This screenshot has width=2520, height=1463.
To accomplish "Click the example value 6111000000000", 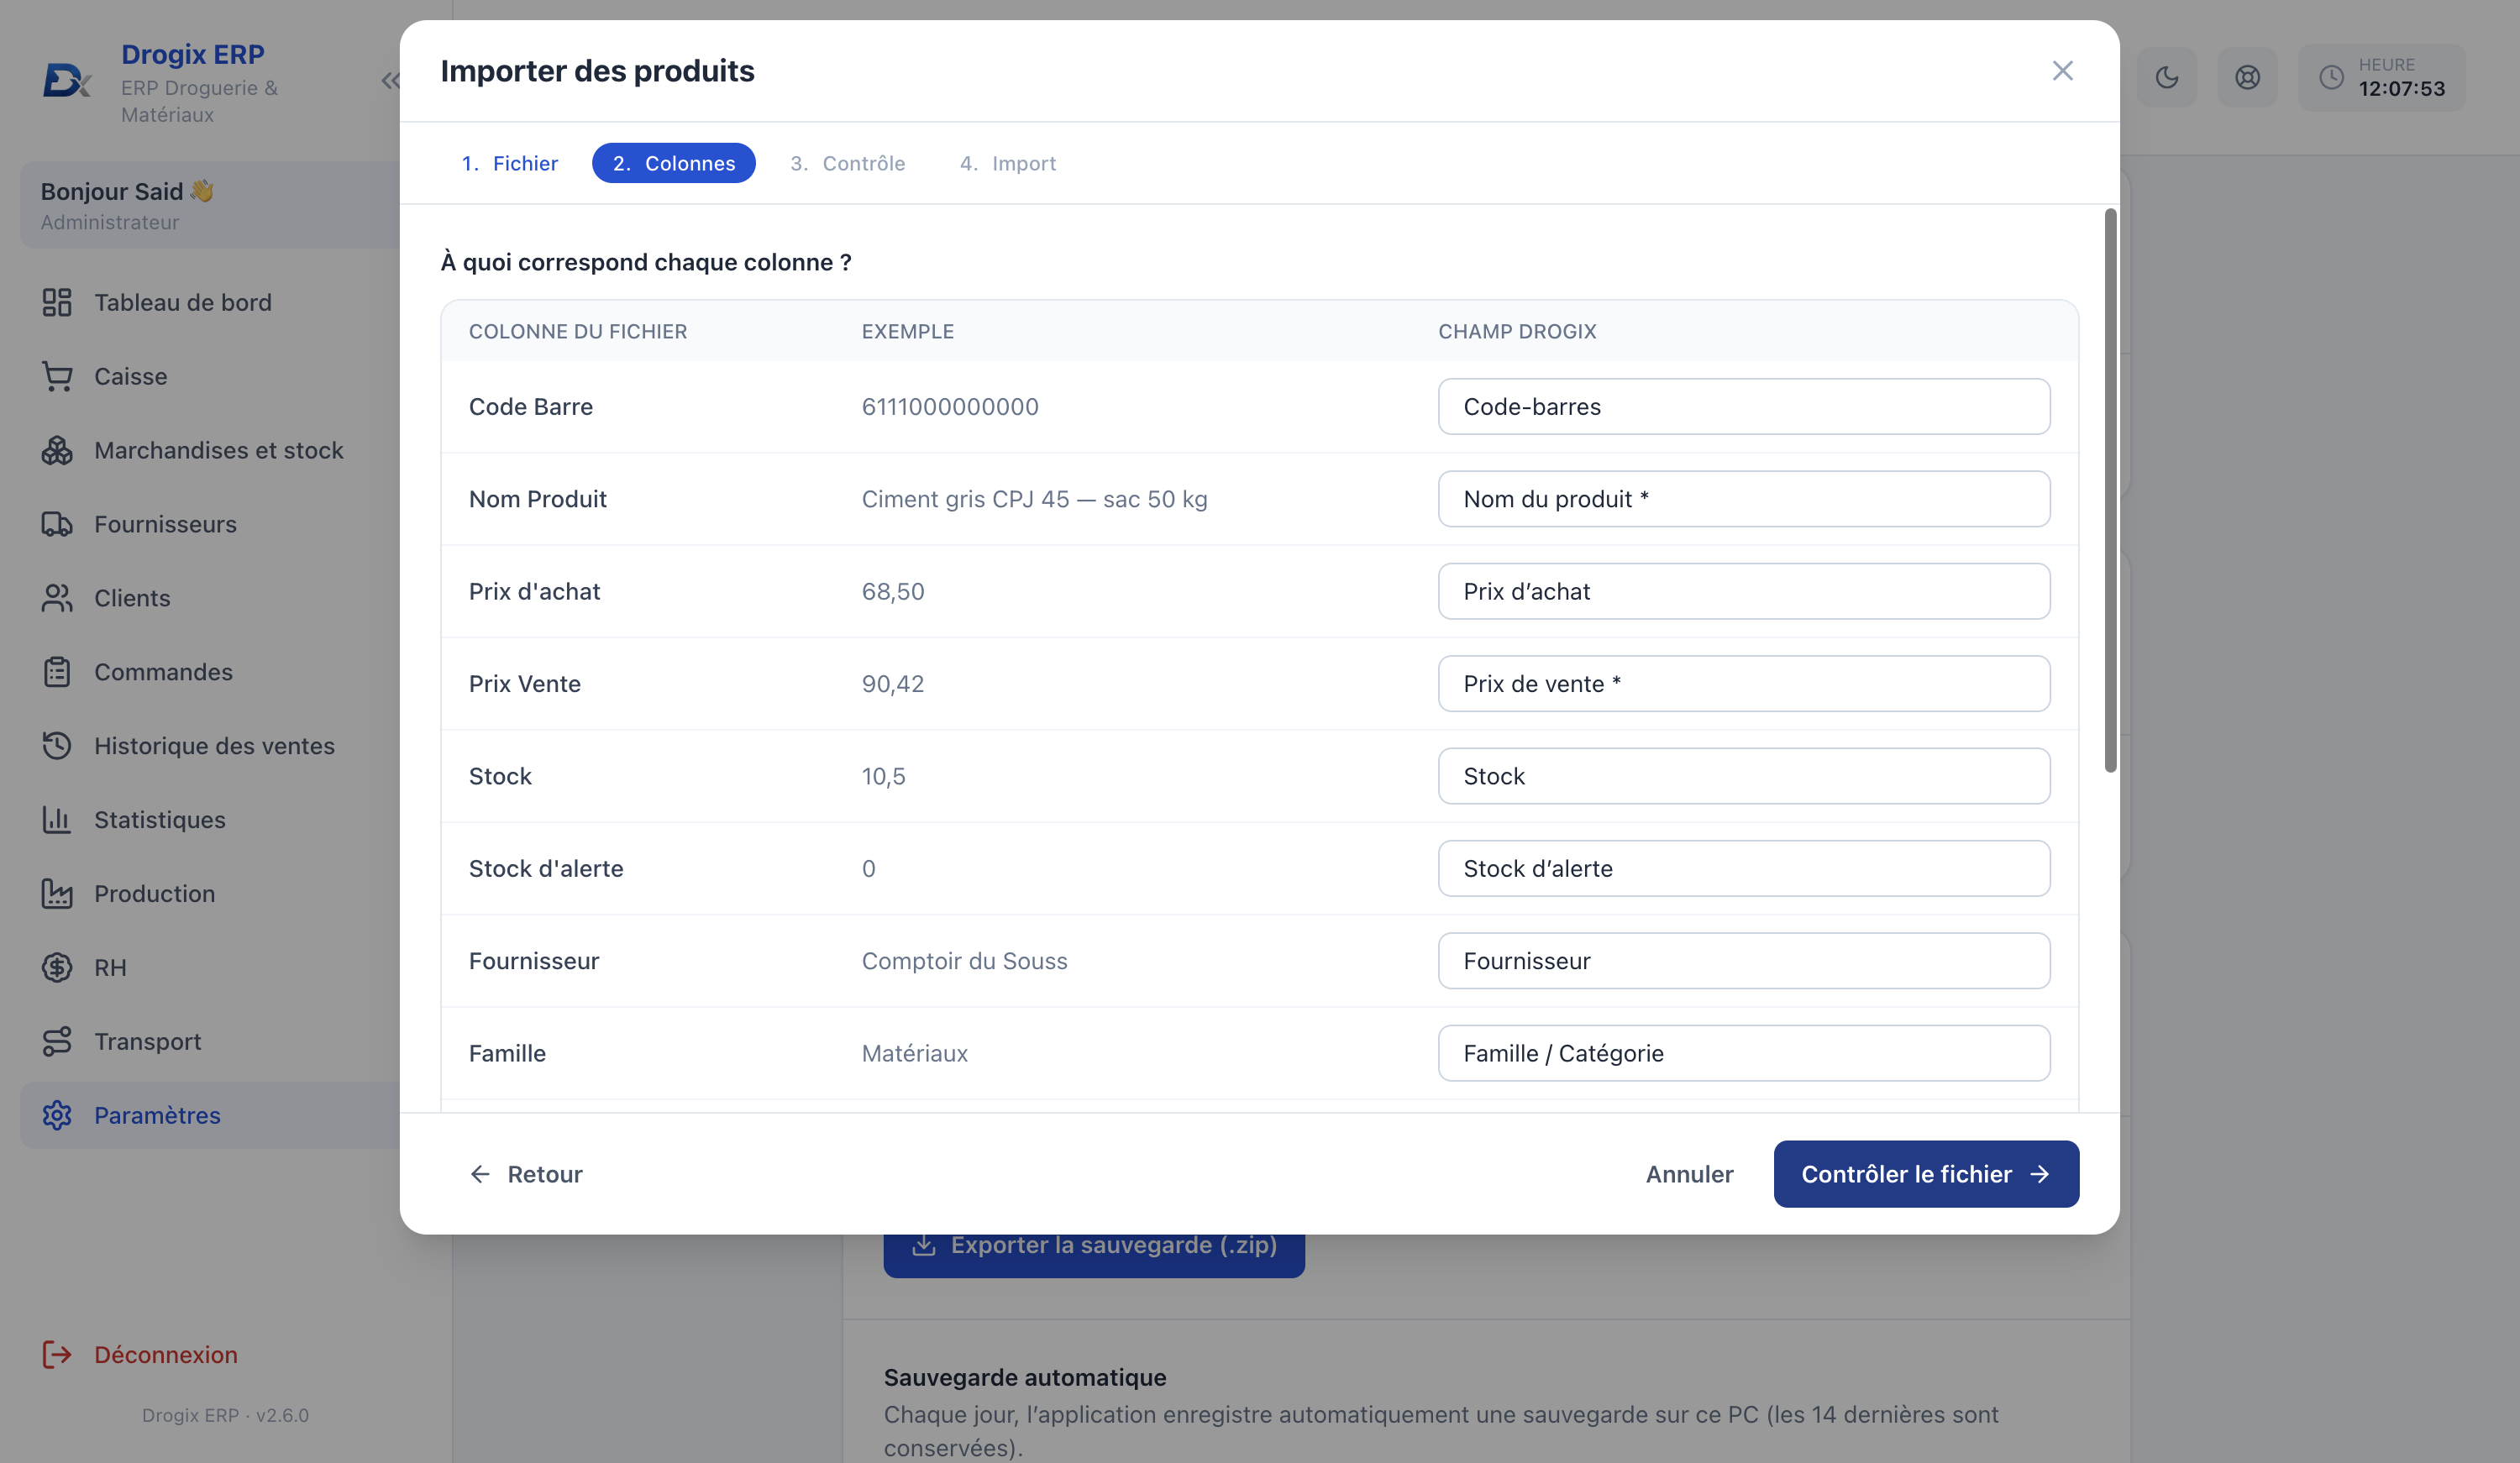I will (x=950, y=407).
